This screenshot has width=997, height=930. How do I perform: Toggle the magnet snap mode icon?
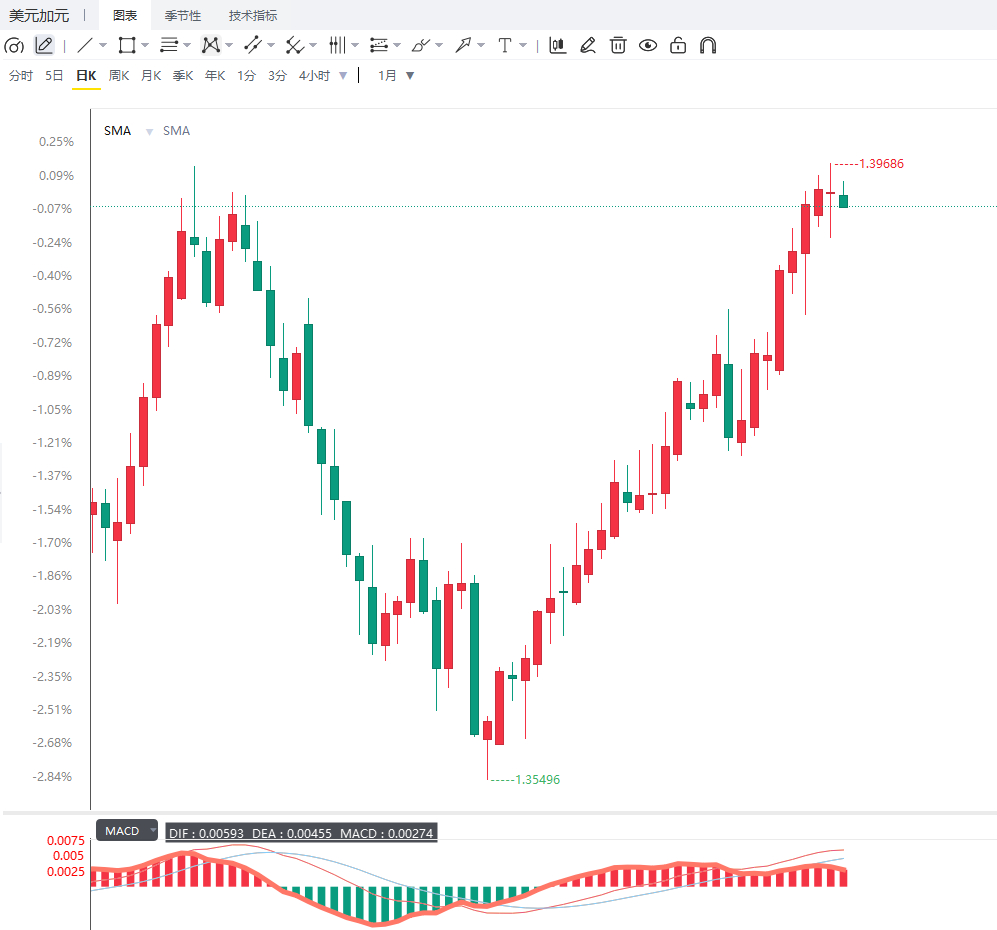click(708, 46)
